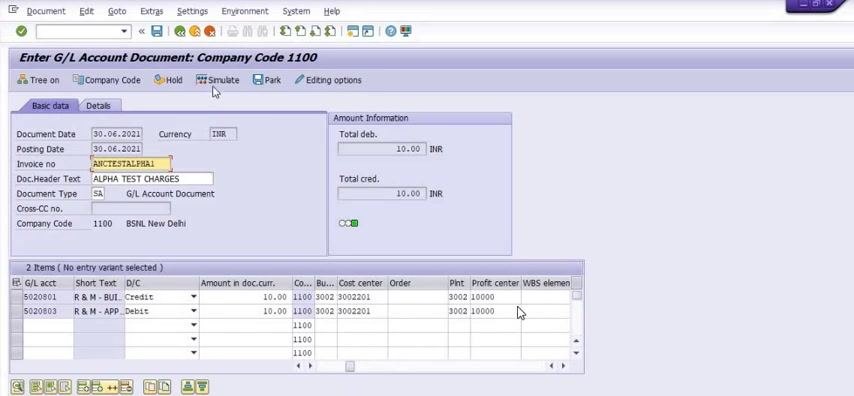Open the Goto menu

click(x=117, y=11)
